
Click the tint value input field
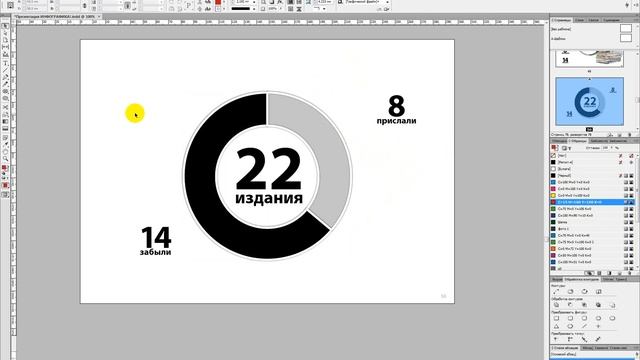click(605, 147)
